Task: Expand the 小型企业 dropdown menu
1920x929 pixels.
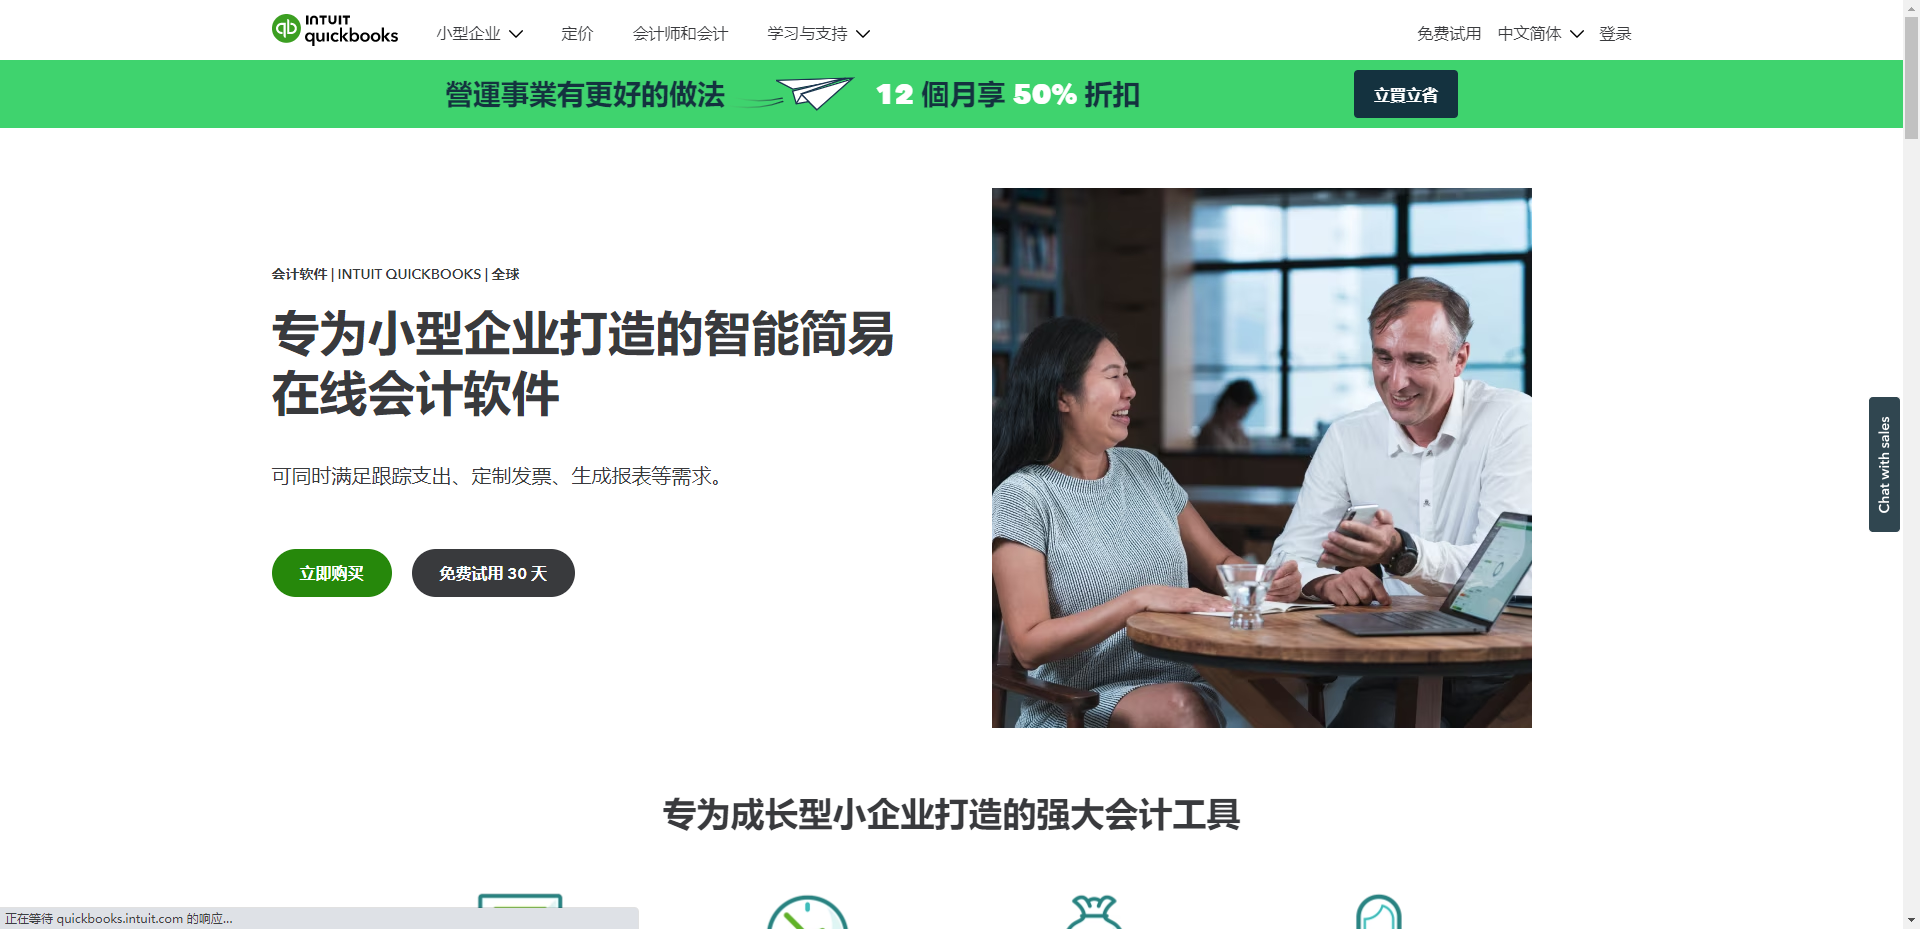Action: 480,33
